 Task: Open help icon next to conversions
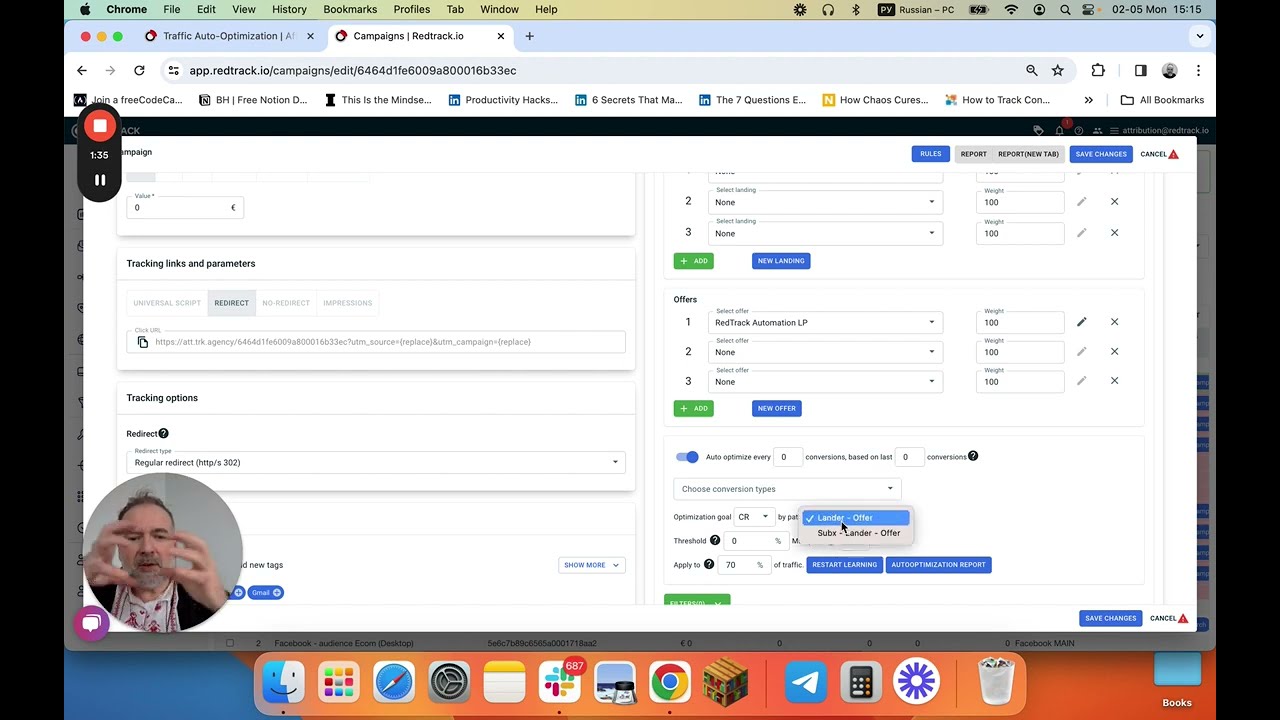point(973,457)
